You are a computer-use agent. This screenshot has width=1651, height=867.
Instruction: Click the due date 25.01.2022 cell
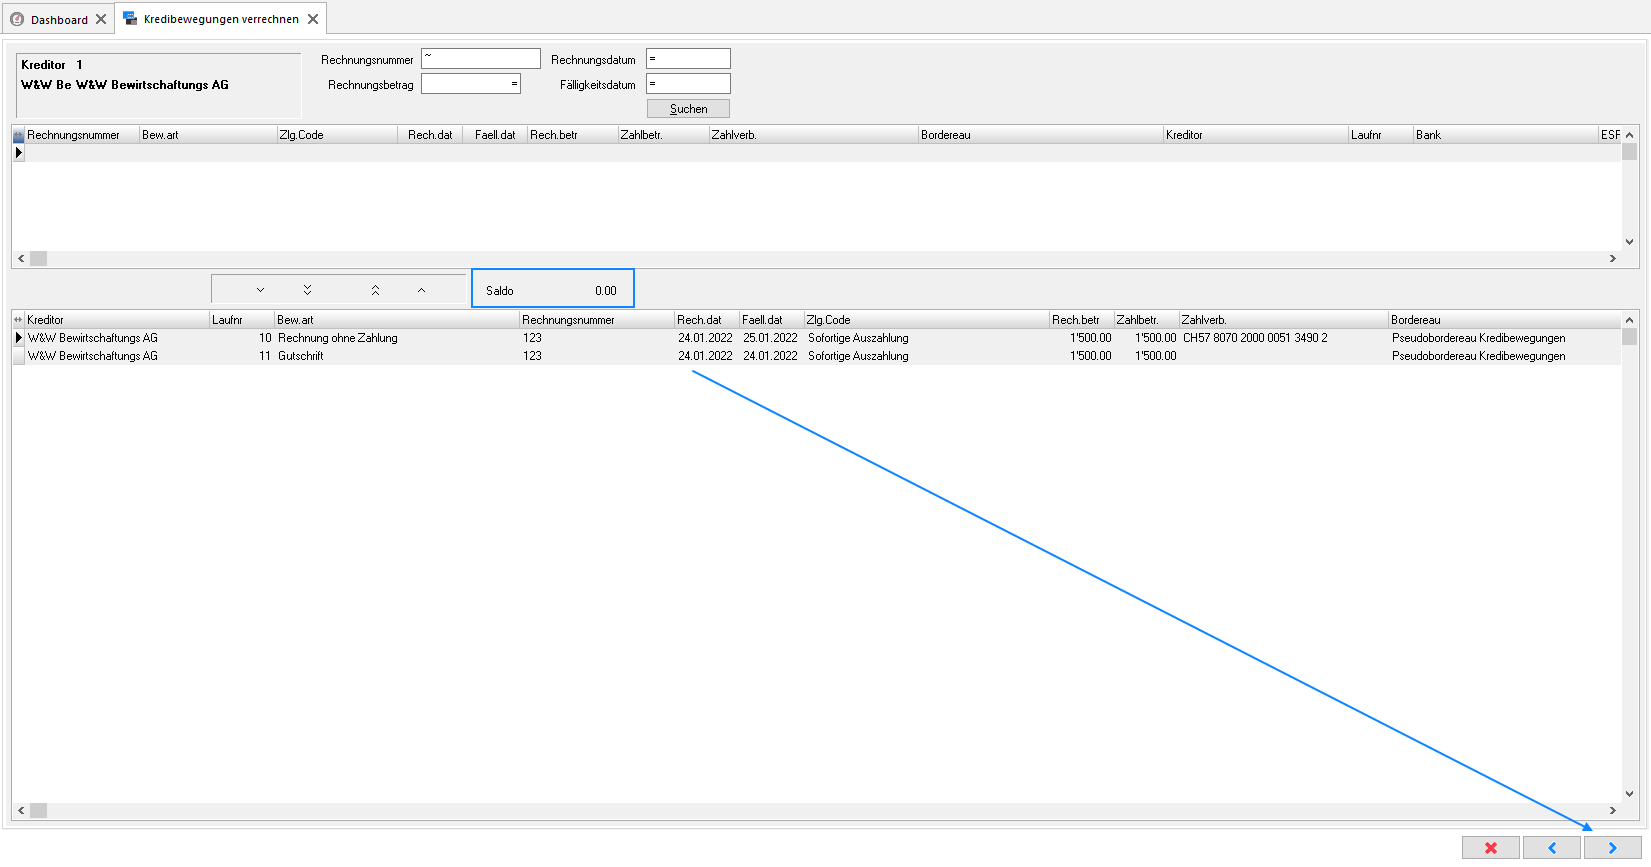770,338
